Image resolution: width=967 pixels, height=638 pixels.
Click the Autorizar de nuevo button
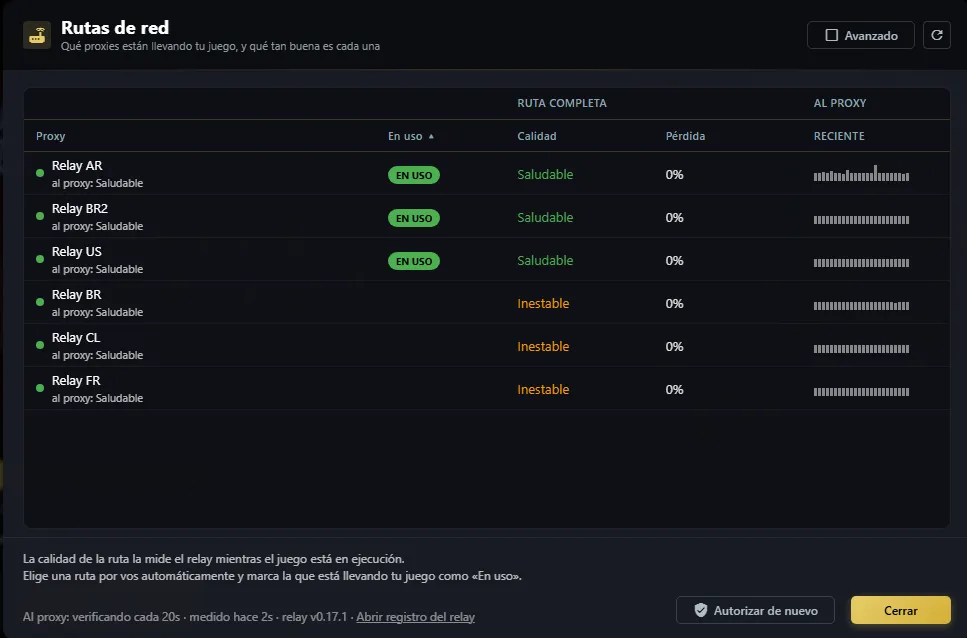pos(755,610)
